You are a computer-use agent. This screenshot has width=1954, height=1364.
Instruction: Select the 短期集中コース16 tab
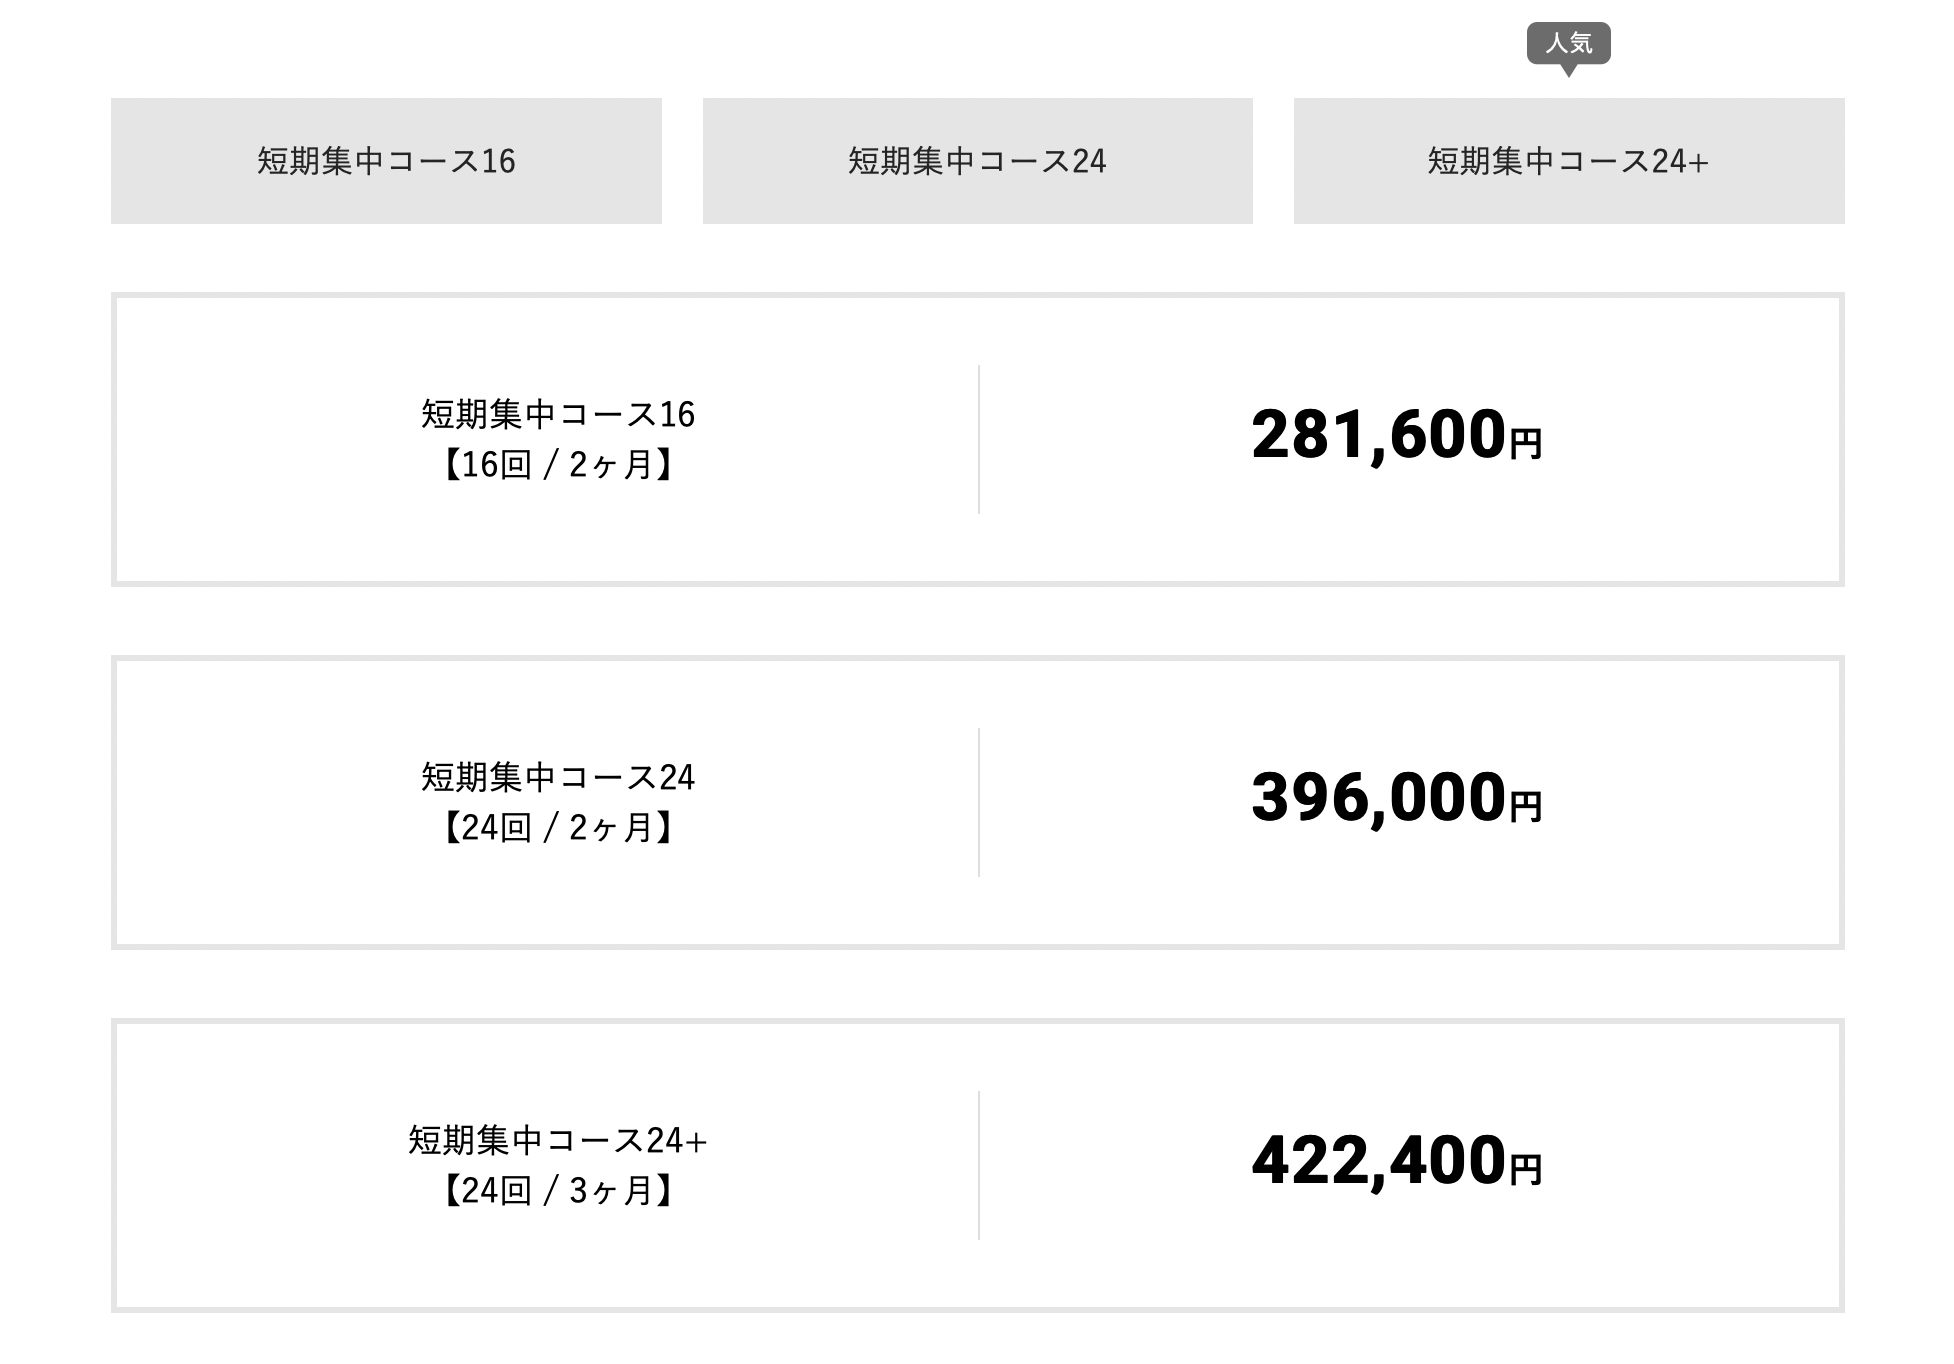pyautogui.click(x=386, y=161)
